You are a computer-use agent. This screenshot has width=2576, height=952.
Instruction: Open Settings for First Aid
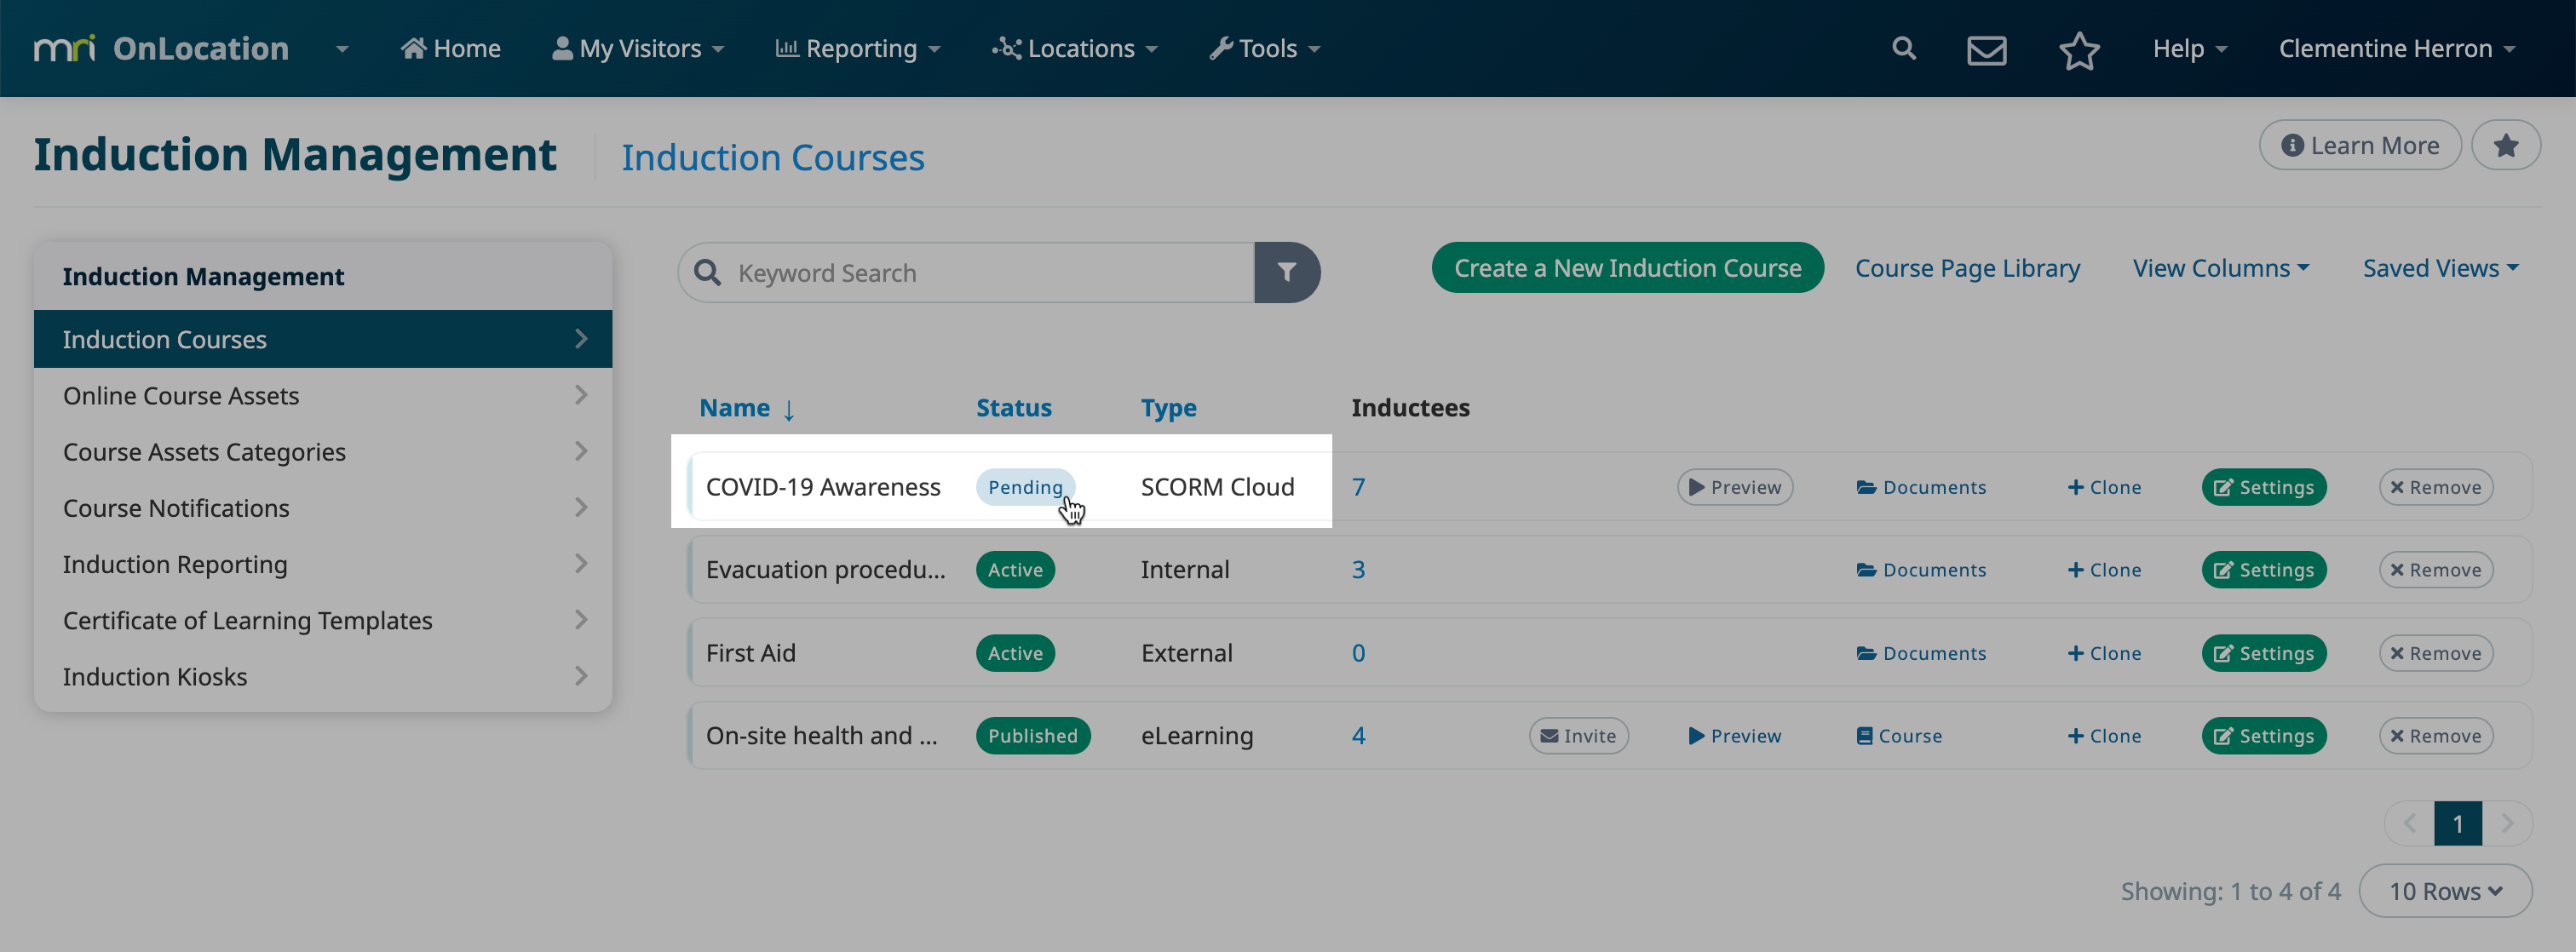2264,653
